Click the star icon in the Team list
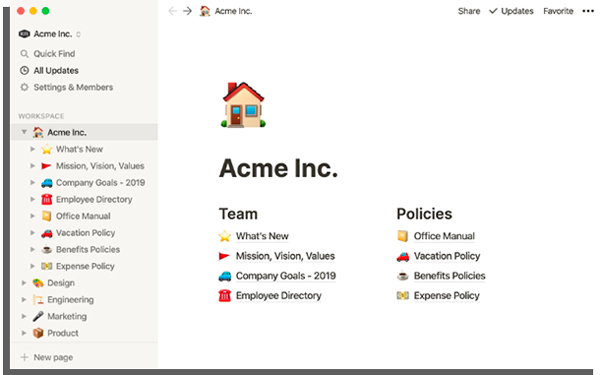600x375 pixels. point(225,236)
